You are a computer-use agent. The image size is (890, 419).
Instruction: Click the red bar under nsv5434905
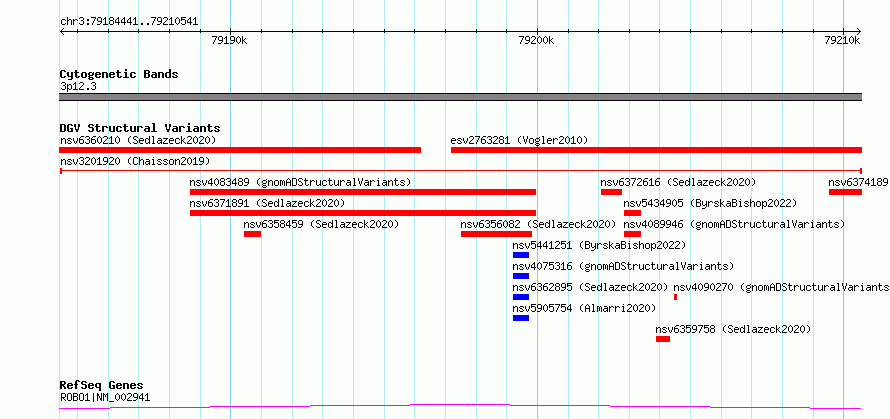click(632, 213)
